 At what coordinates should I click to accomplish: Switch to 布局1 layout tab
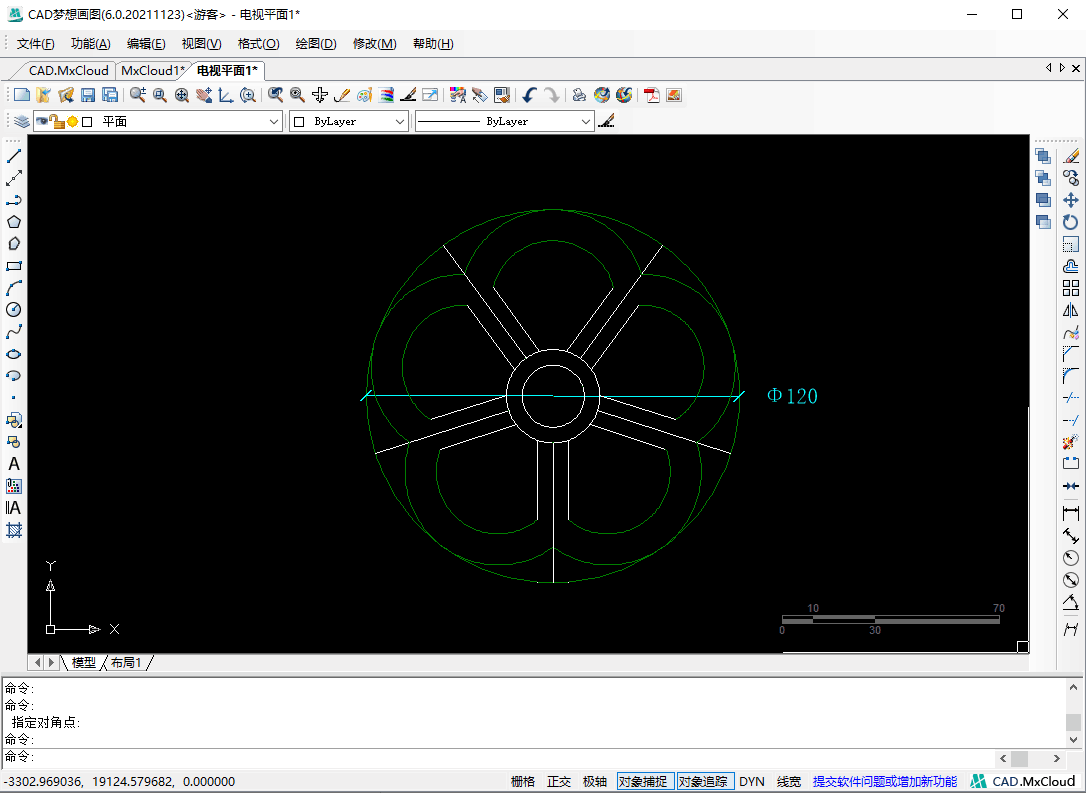point(126,663)
